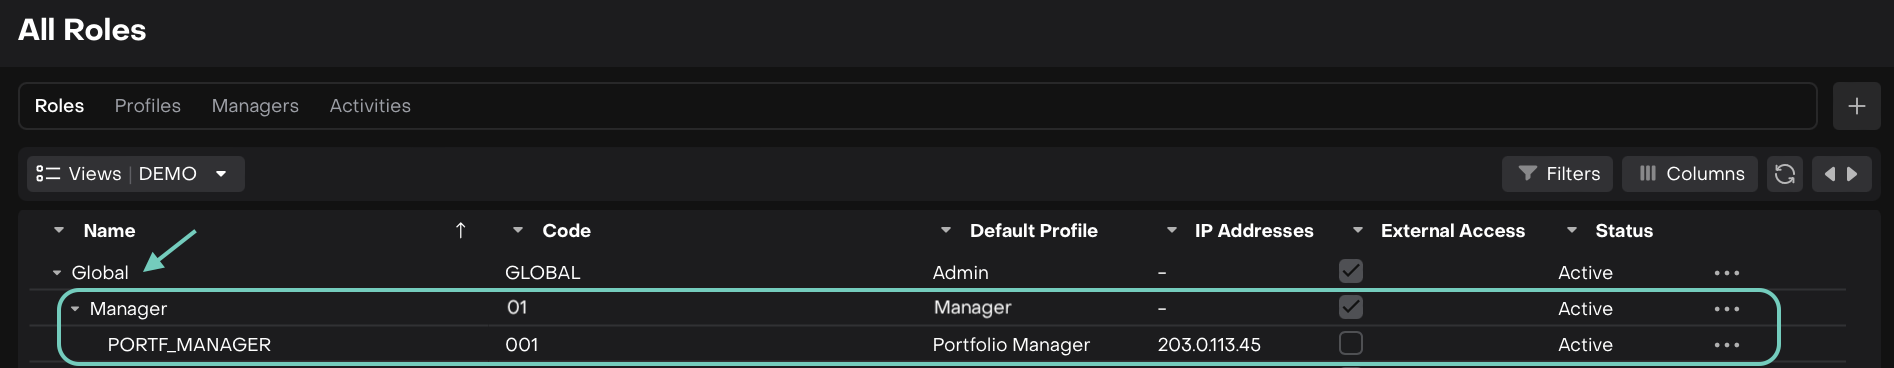1894x368 pixels.
Task: Click the plus icon to add a role
Action: point(1856,106)
